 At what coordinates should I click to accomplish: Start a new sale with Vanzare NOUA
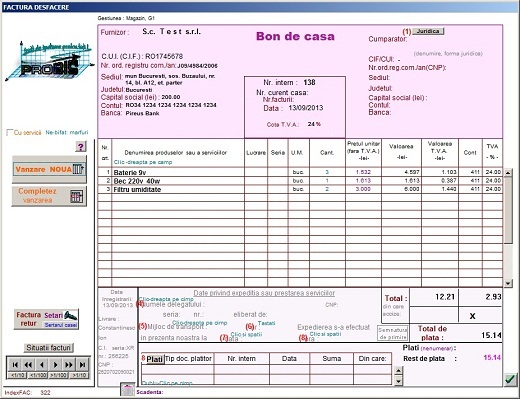pyautogui.click(x=49, y=169)
